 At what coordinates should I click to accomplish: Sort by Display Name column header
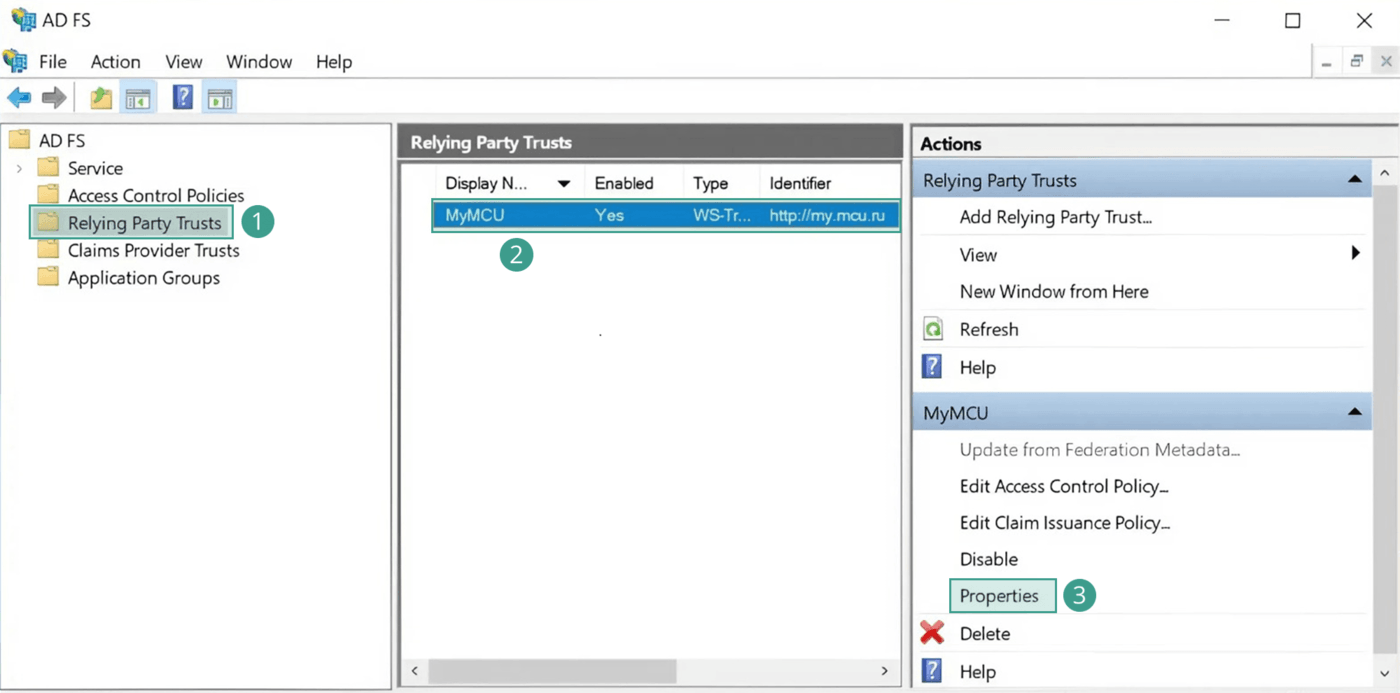pyautogui.click(x=487, y=183)
